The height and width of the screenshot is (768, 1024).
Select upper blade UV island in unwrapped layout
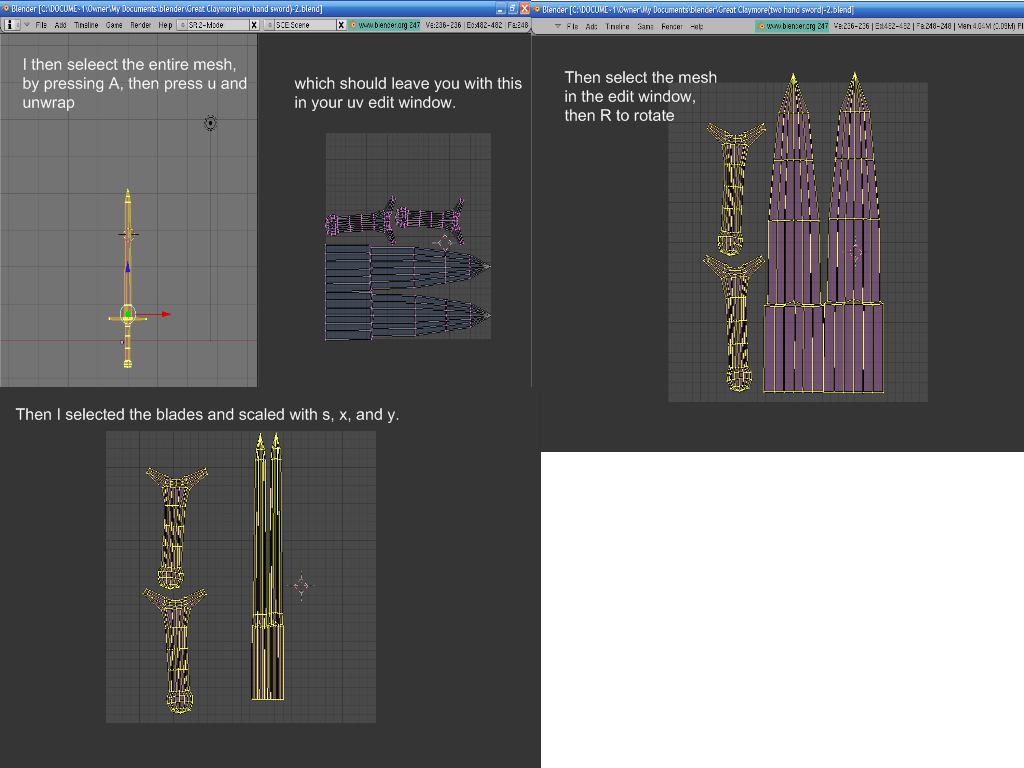(408, 266)
